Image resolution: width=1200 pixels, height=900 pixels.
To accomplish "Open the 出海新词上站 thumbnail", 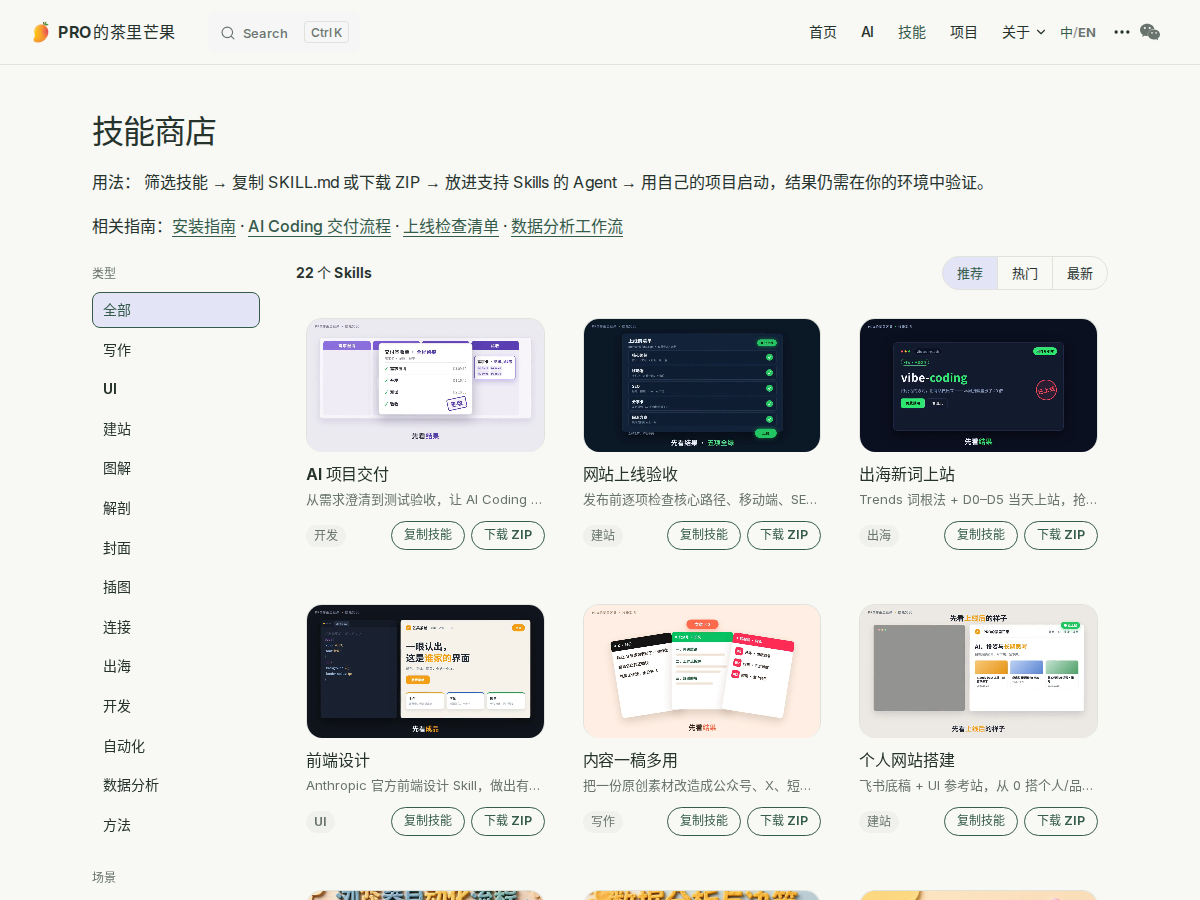I will [978, 385].
